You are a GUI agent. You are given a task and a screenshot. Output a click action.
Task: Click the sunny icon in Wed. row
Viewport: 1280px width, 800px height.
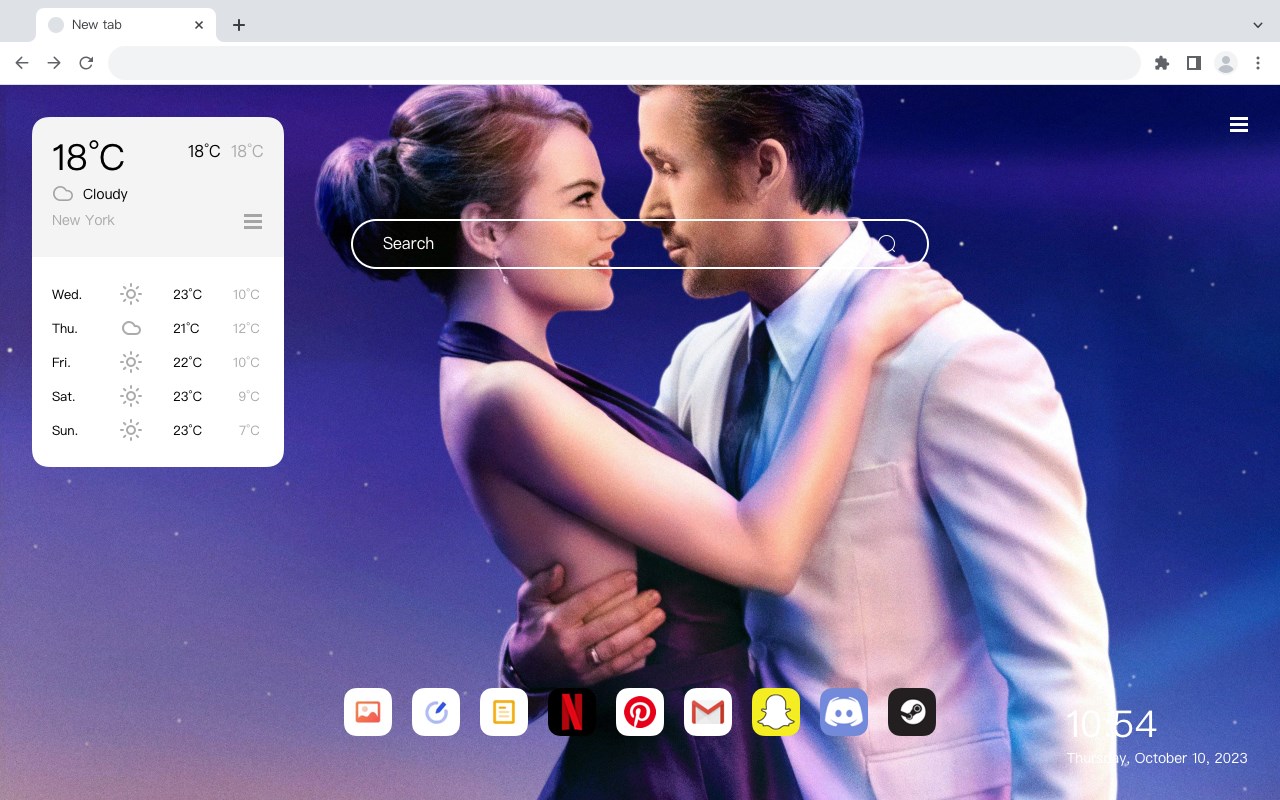coord(131,294)
